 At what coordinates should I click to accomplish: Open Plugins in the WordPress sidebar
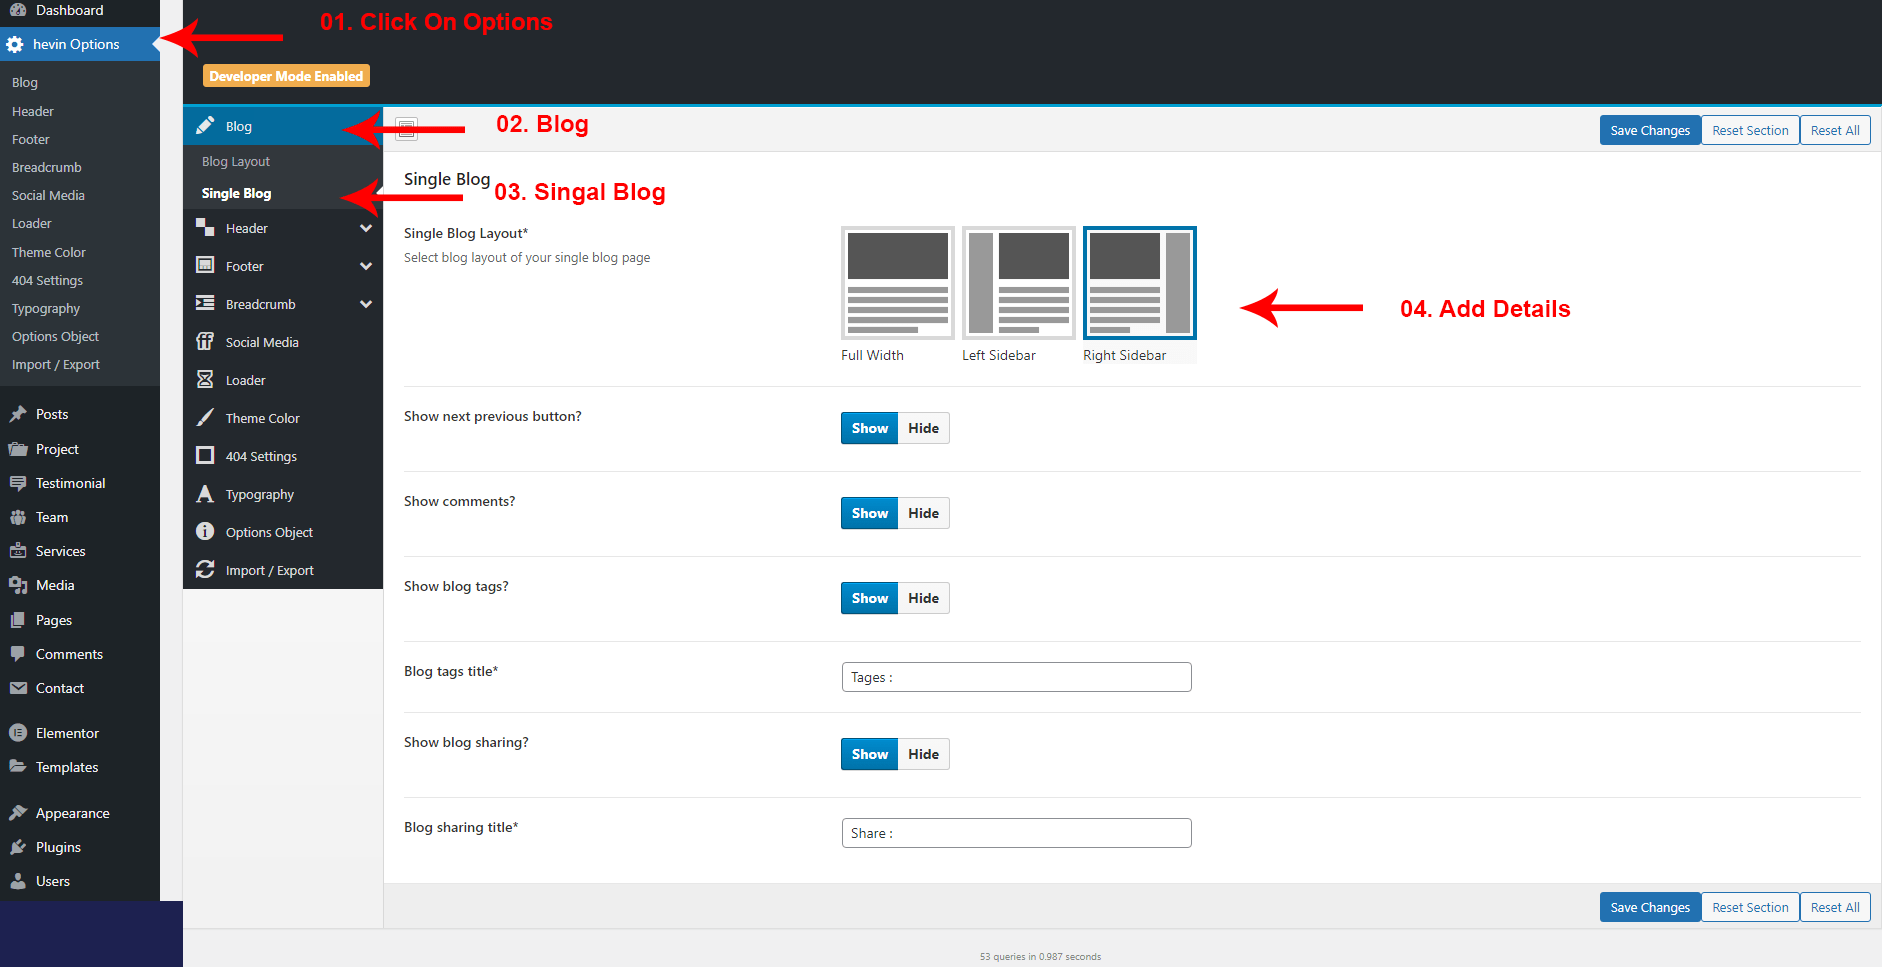click(58, 847)
